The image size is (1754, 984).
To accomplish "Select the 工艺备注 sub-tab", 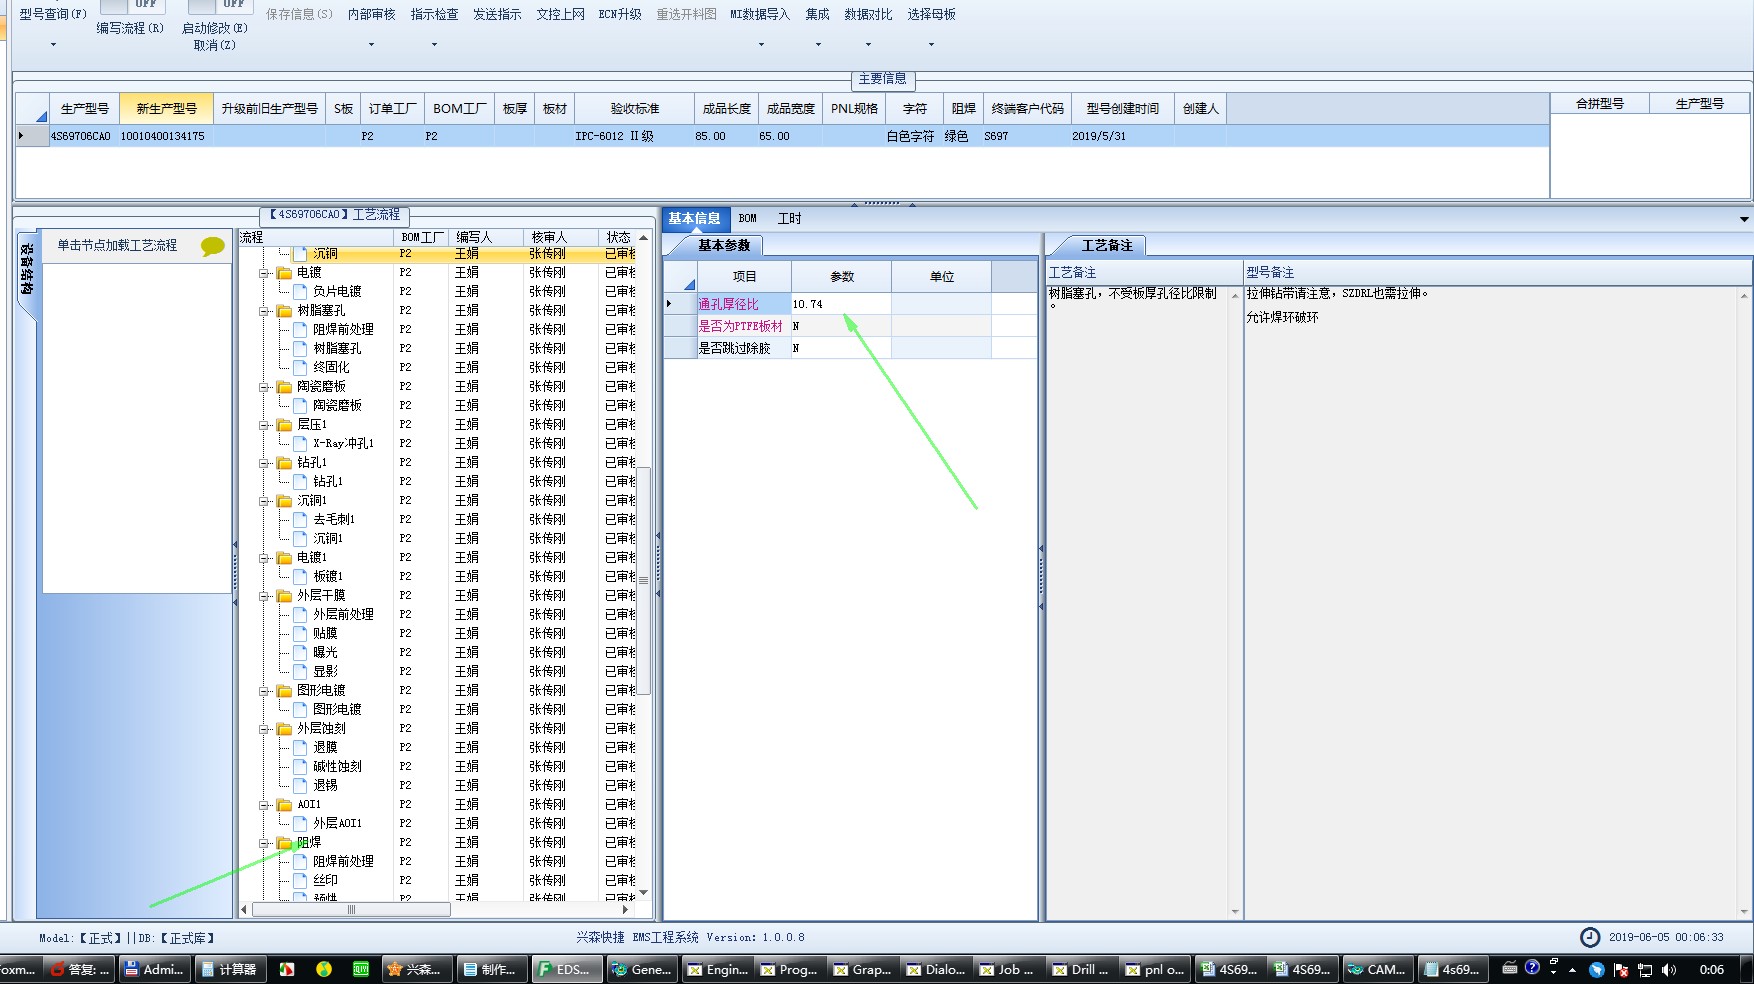I will (1107, 245).
